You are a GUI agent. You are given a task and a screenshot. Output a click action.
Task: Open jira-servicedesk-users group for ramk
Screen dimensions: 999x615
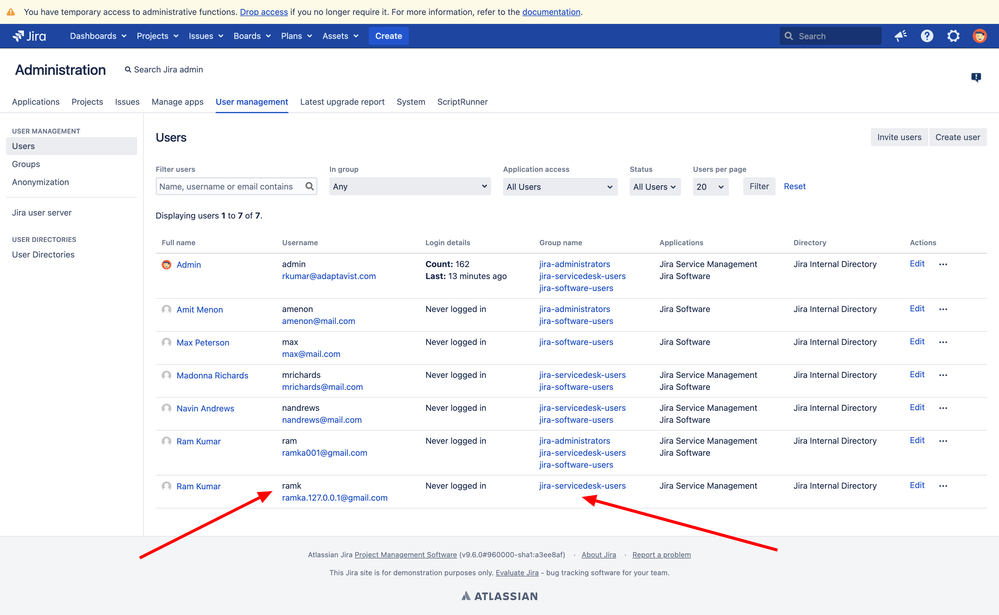click(x=582, y=486)
